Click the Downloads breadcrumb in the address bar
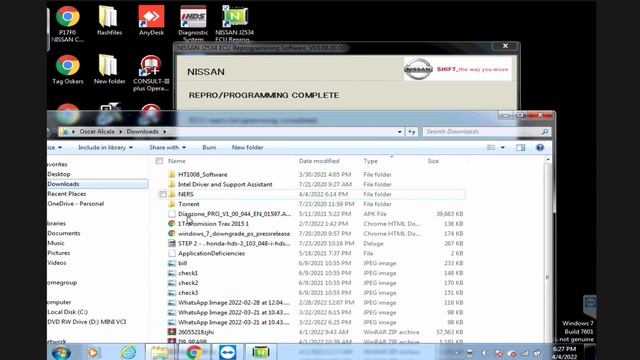The width and height of the screenshot is (640, 360). pos(142,131)
